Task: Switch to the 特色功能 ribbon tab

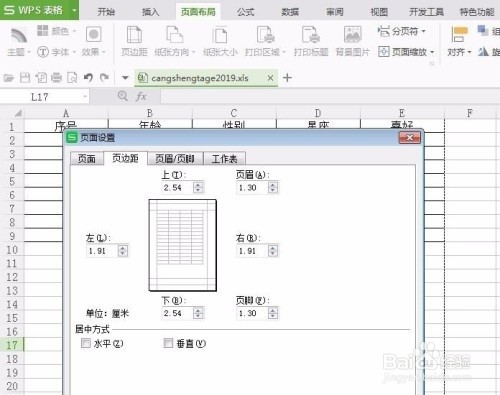Action: [x=477, y=12]
